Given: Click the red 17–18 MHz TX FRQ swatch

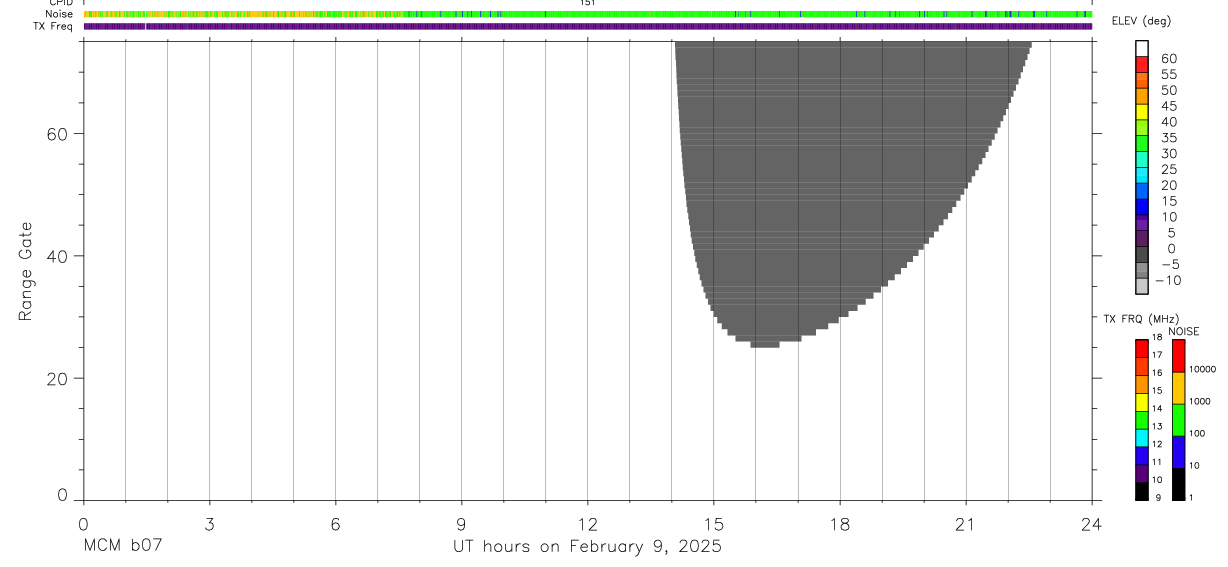Looking at the screenshot, I should pos(1141,348).
